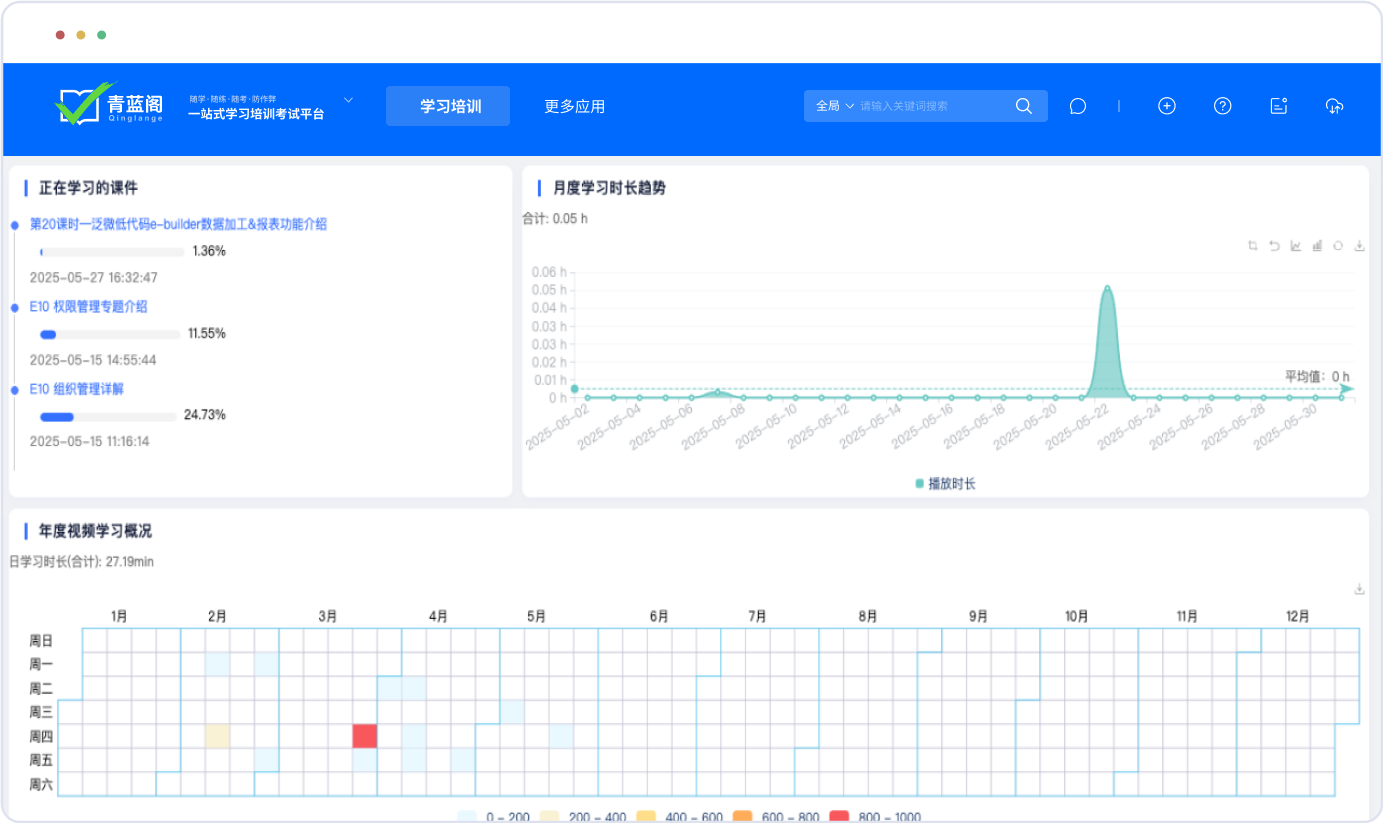This screenshot has height=823, width=1383.
Task: Click the plus circle add icon
Action: pos(1166,106)
